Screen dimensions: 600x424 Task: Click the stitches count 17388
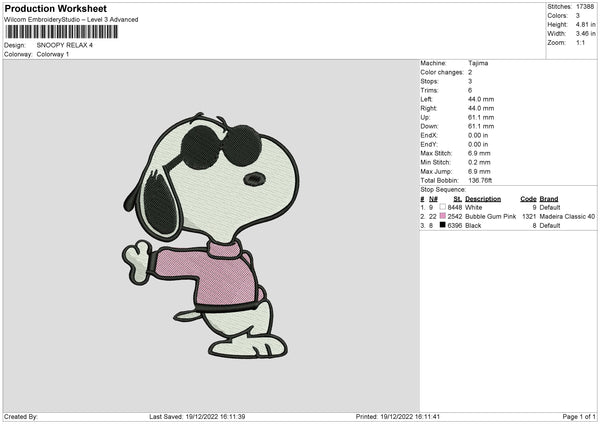tap(585, 7)
